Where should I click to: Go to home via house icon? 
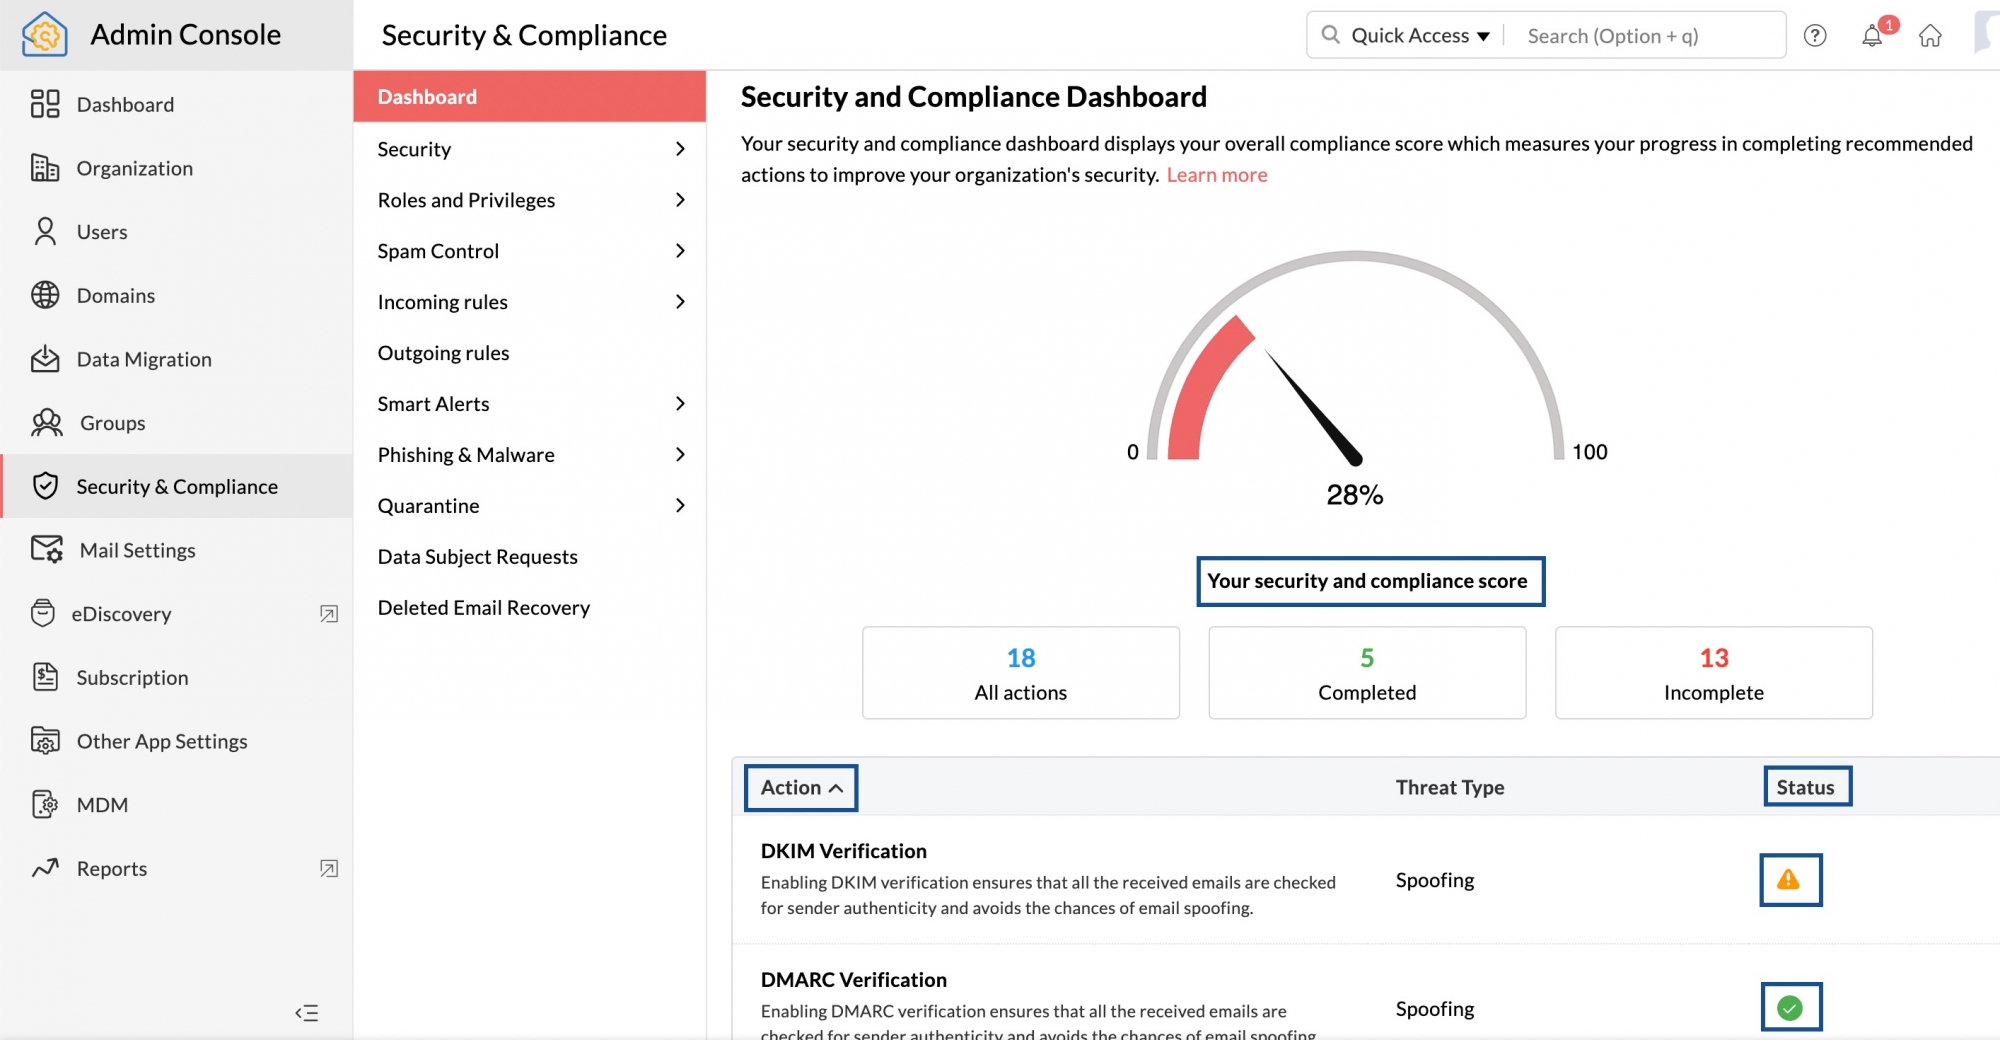tap(1930, 36)
